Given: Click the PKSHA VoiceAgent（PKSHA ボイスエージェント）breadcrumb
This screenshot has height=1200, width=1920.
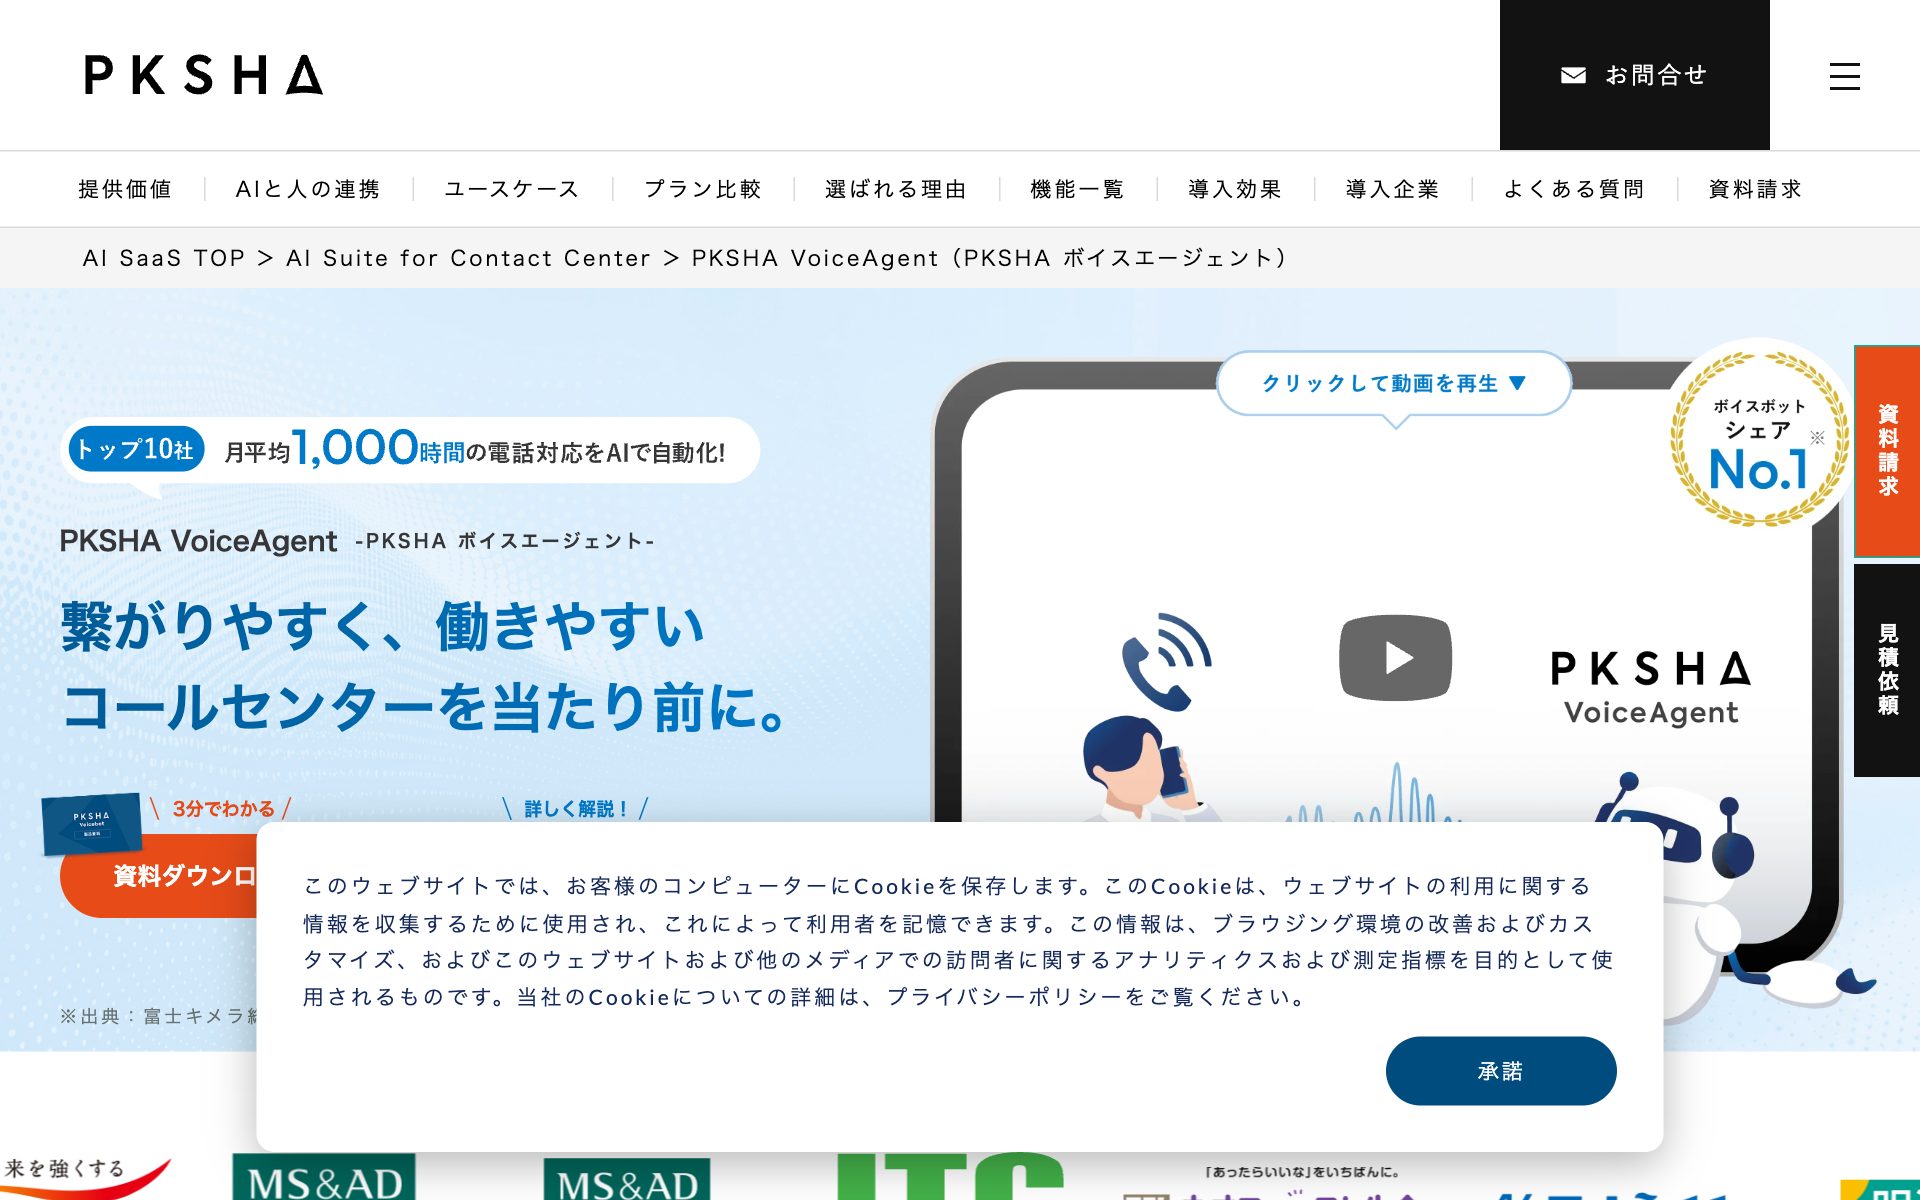Looking at the screenshot, I should (990, 258).
